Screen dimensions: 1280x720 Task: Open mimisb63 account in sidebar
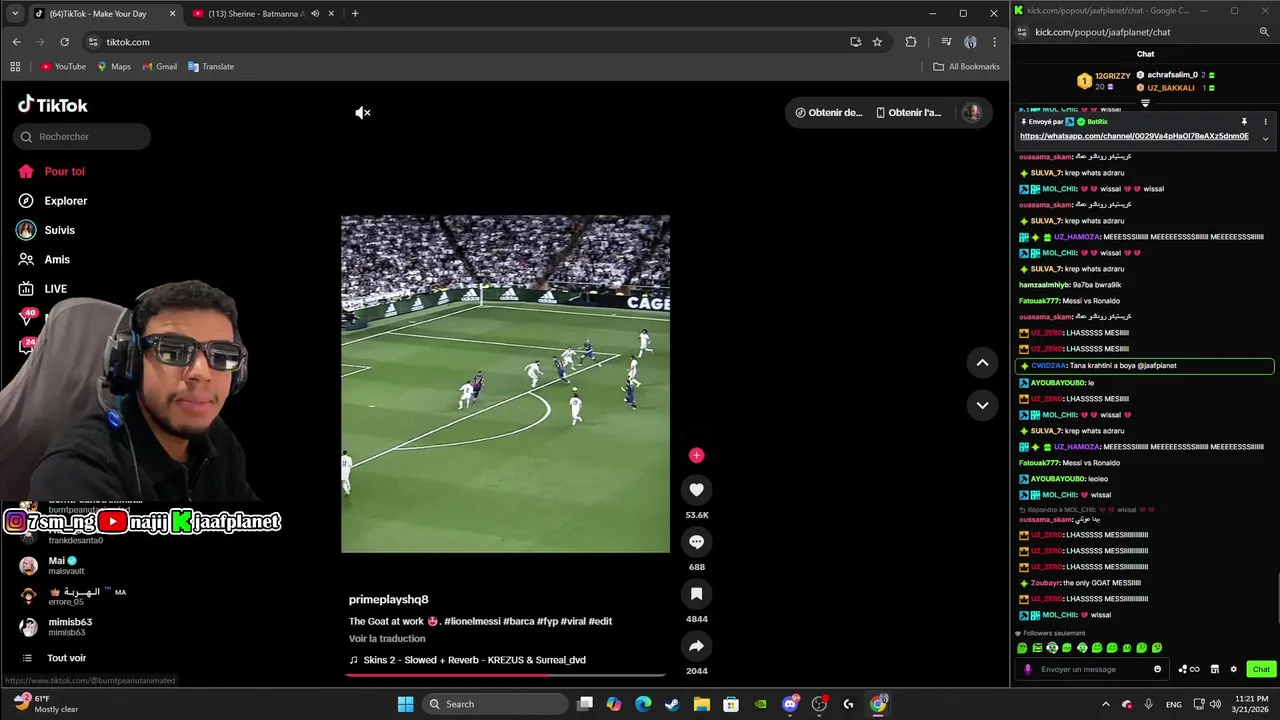click(x=70, y=627)
